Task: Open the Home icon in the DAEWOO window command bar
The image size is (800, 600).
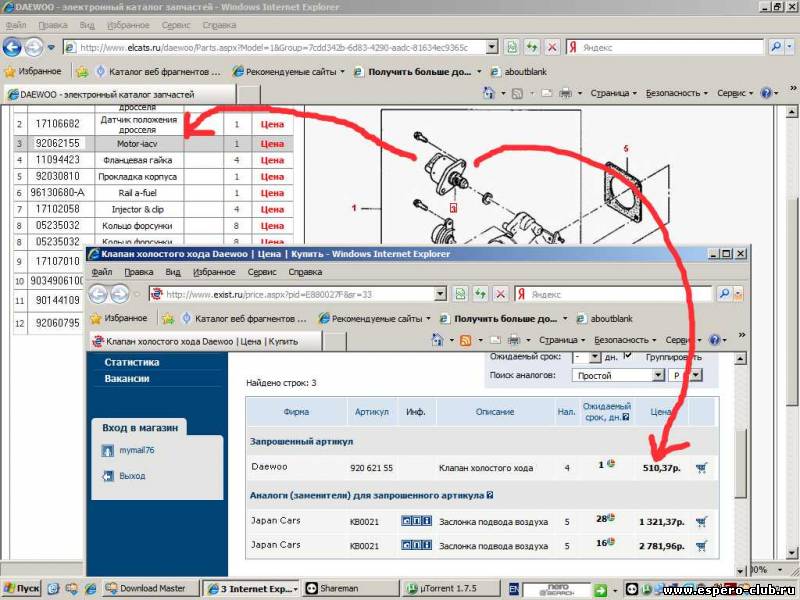Action: (x=489, y=93)
